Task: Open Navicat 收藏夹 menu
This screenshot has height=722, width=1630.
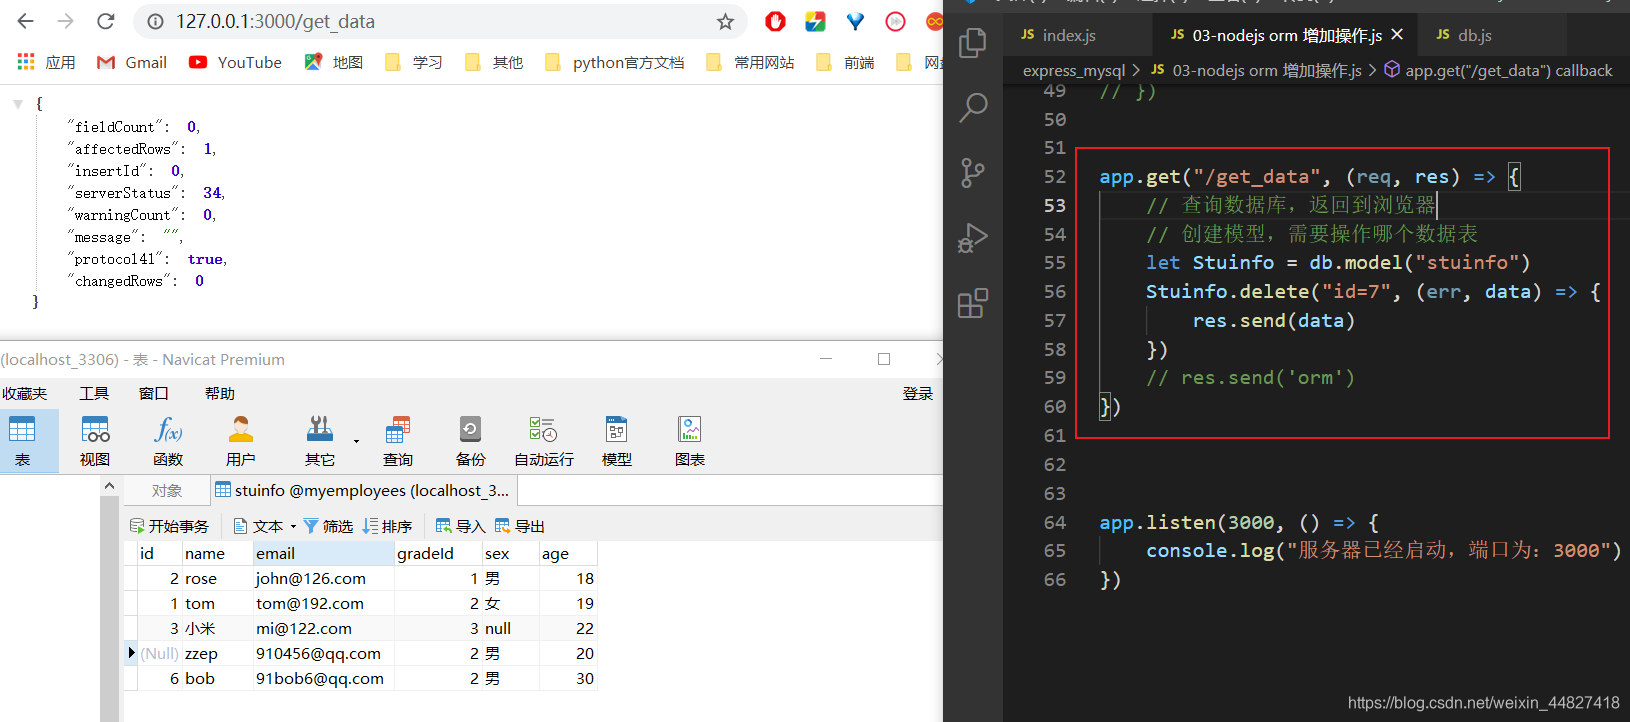Action: coord(24,393)
